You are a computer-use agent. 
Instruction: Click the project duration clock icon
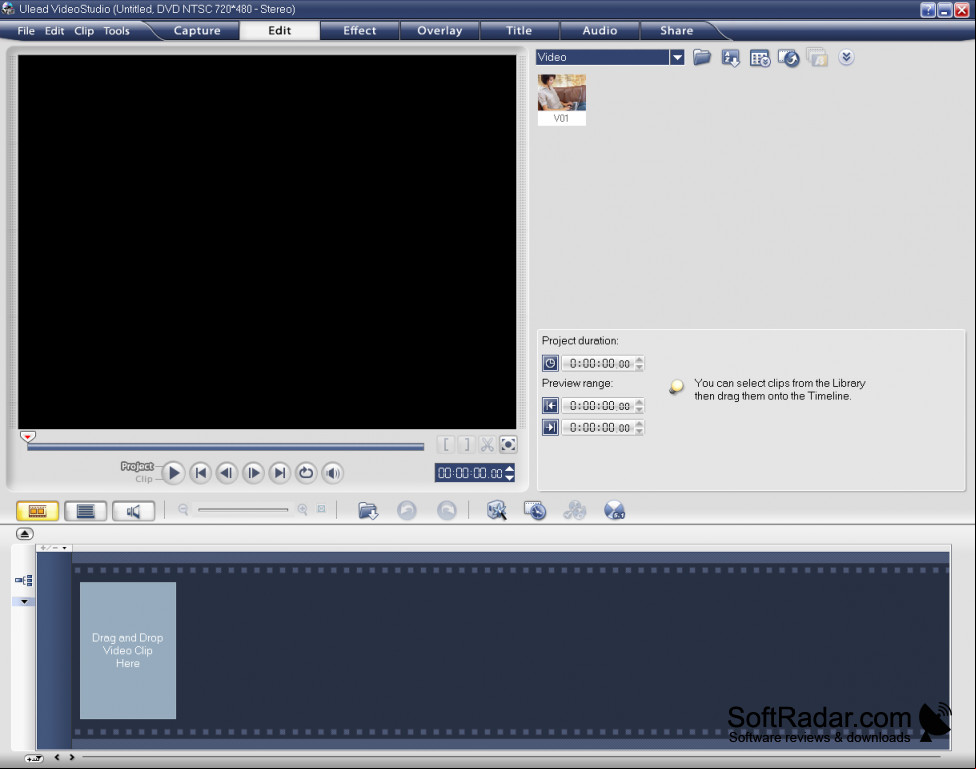coord(550,363)
